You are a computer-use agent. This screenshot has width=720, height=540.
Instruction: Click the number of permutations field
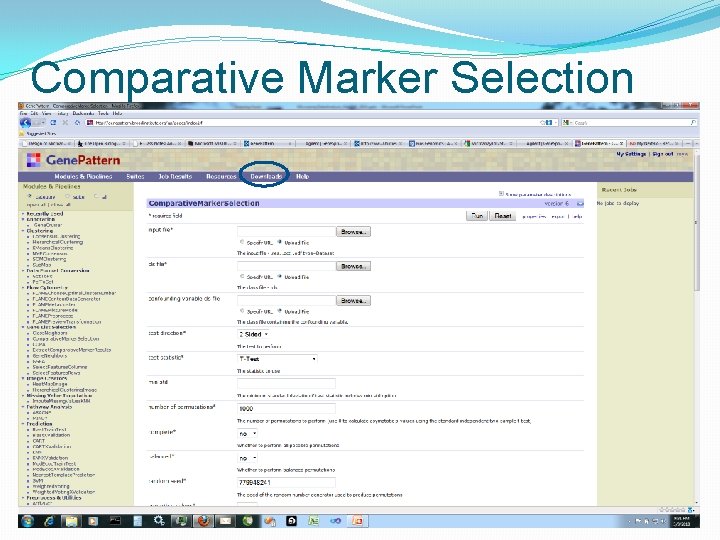(x=286, y=408)
